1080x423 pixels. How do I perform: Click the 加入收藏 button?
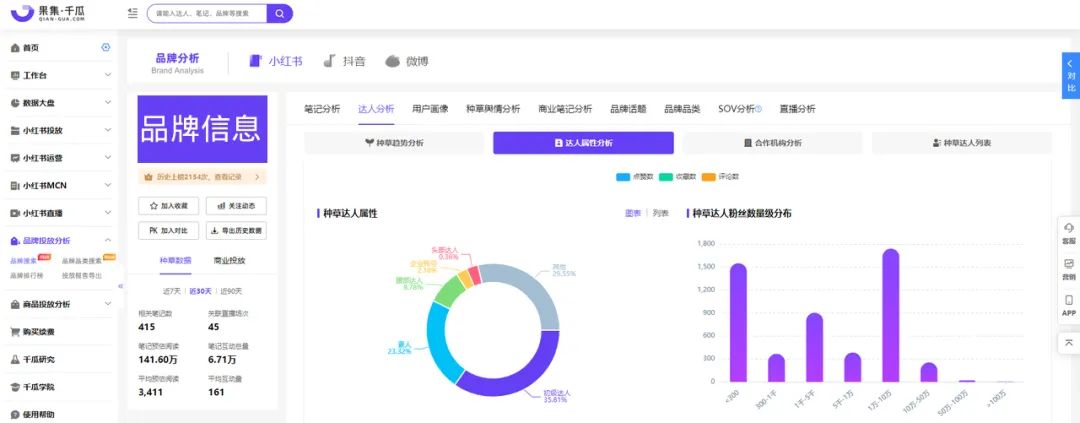pos(168,206)
